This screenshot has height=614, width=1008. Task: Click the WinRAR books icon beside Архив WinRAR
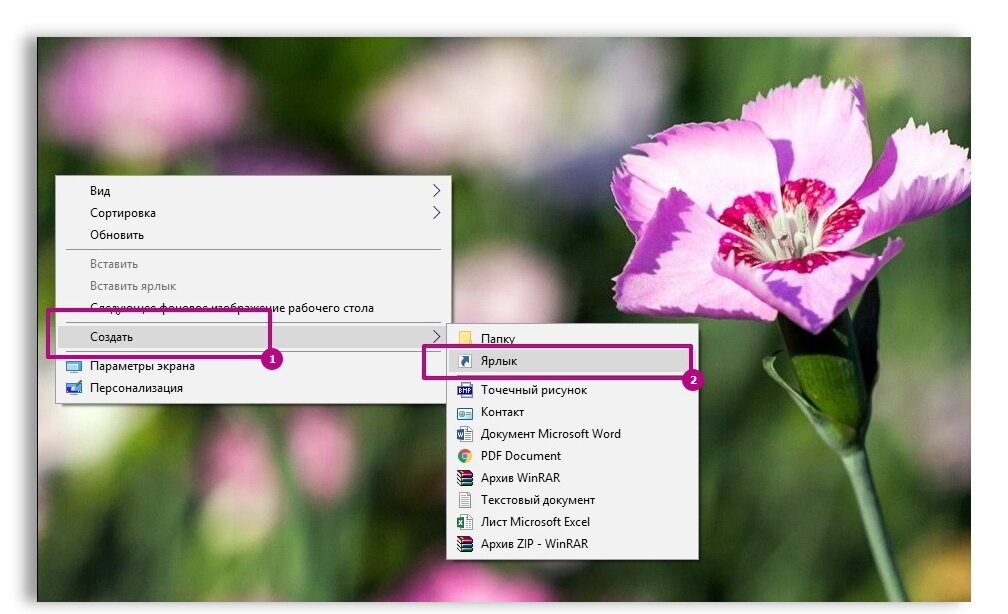[x=465, y=478]
